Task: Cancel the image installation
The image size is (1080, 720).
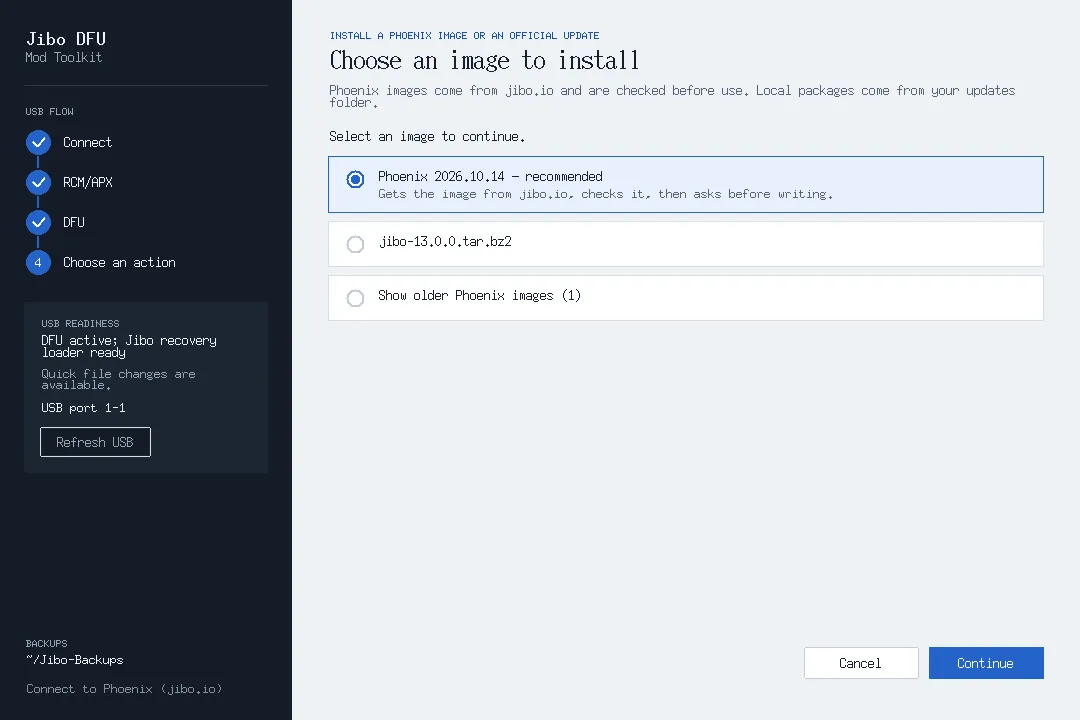Action: click(861, 663)
